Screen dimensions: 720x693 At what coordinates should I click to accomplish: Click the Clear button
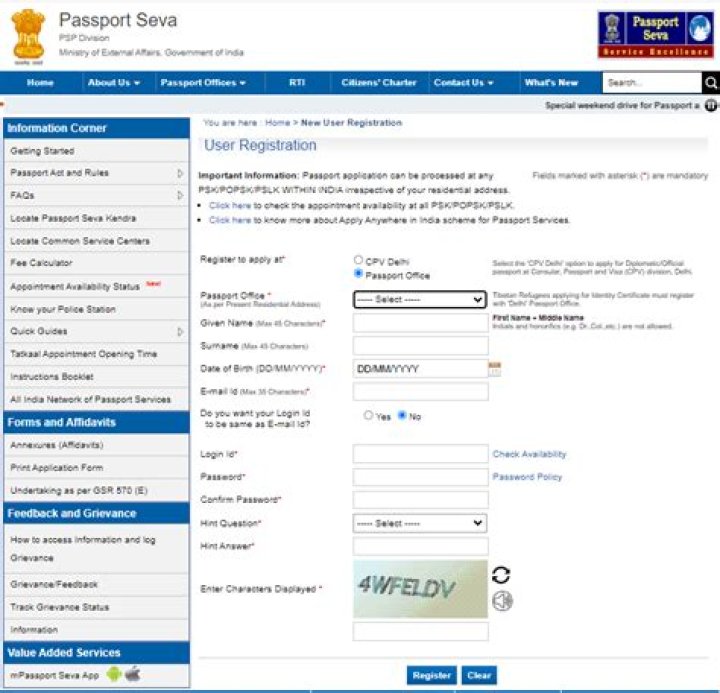(x=479, y=676)
